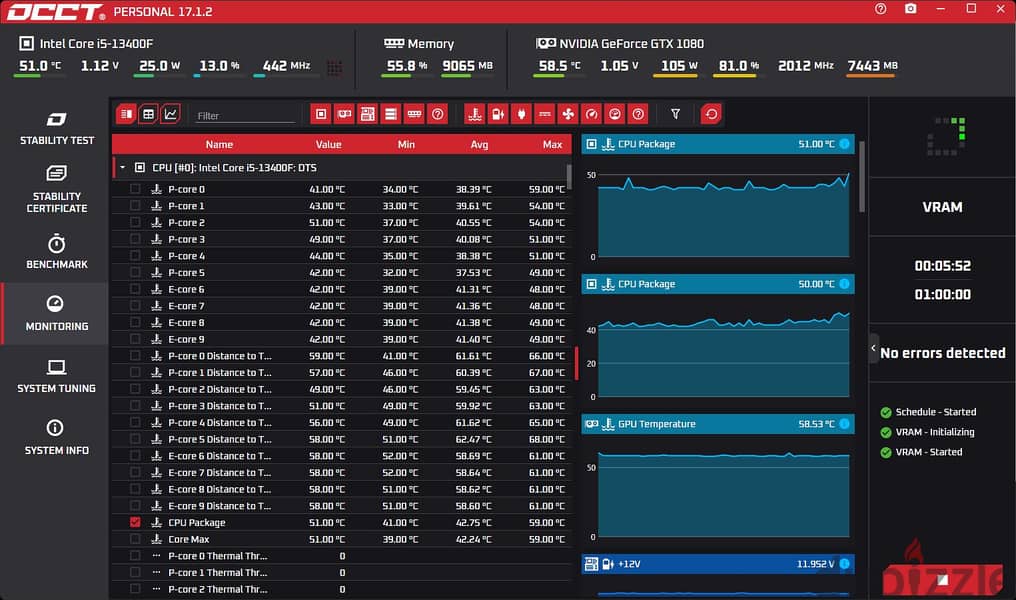Take screenshot with camera icon
The width and height of the screenshot is (1016, 600).
pyautogui.click(x=910, y=9)
